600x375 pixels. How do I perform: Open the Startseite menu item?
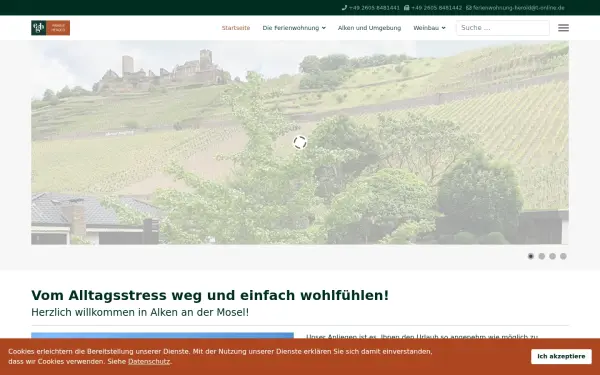(236, 28)
